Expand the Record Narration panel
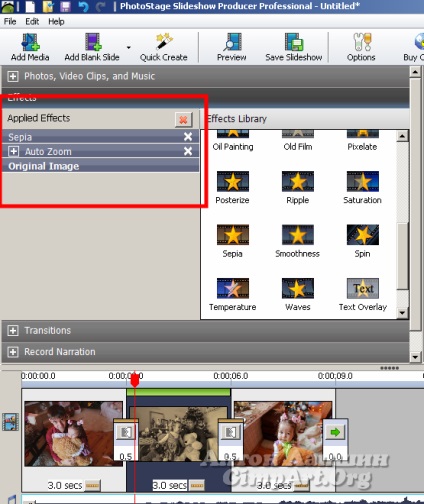The height and width of the screenshot is (504, 424). coord(13,352)
